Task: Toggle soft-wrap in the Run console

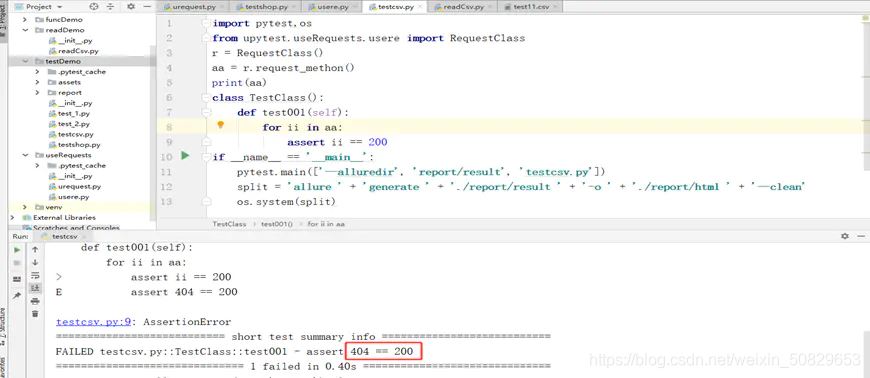Action: (36, 275)
